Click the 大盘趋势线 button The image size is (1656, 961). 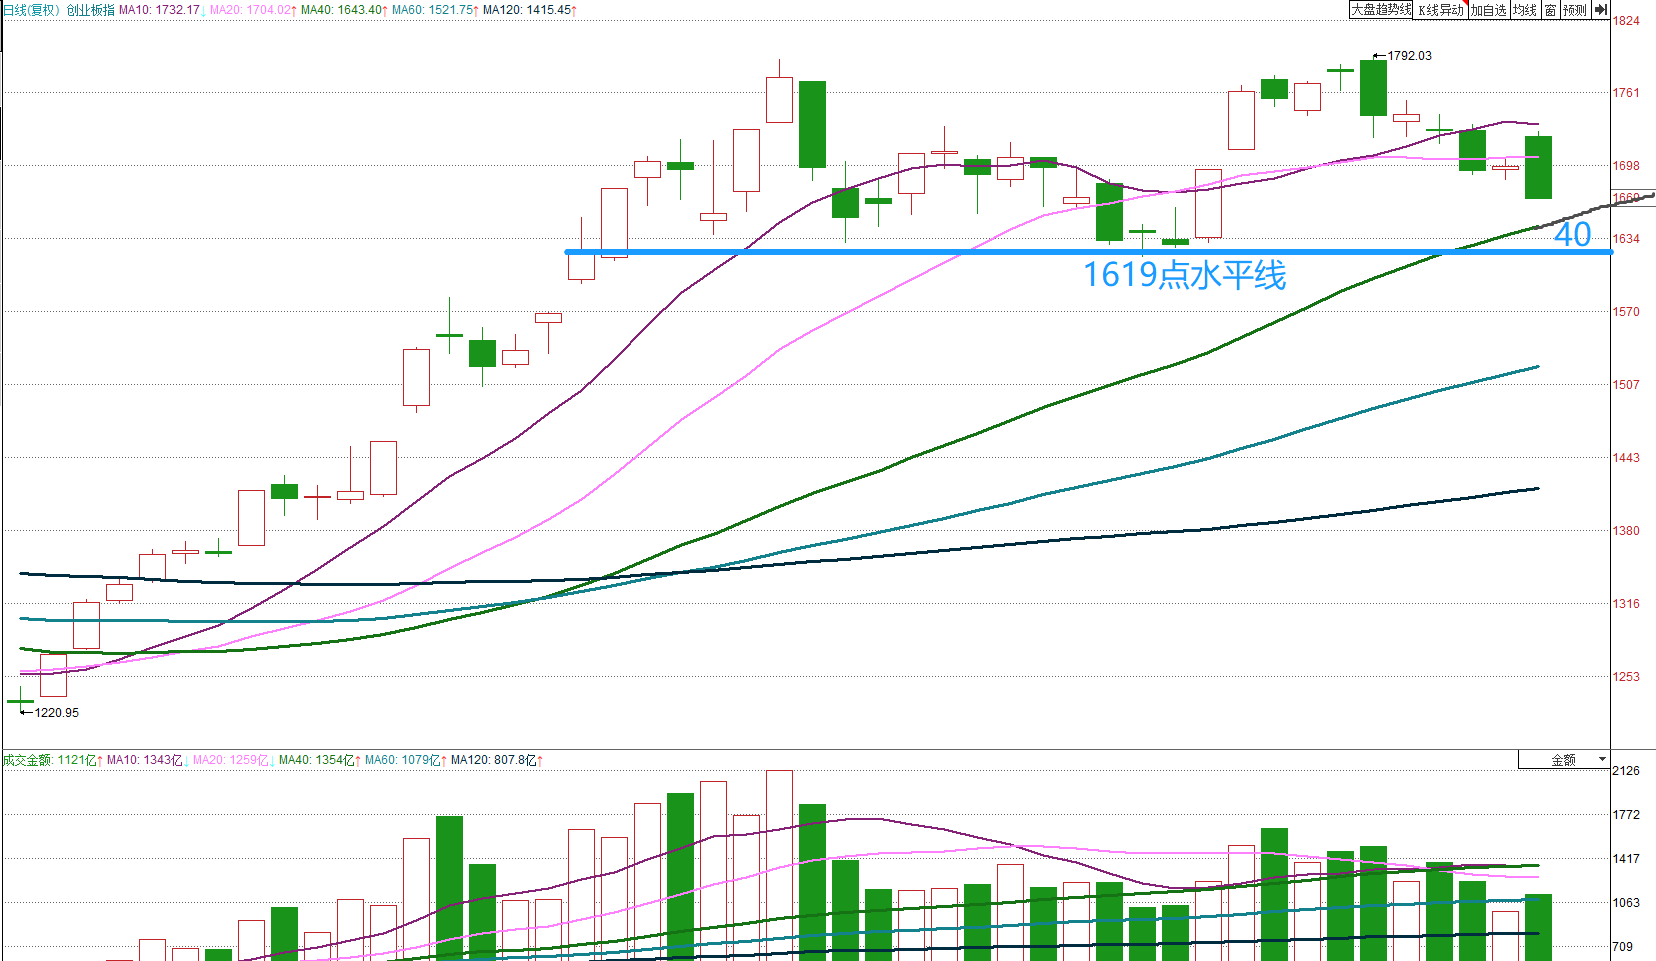[x=1381, y=10]
